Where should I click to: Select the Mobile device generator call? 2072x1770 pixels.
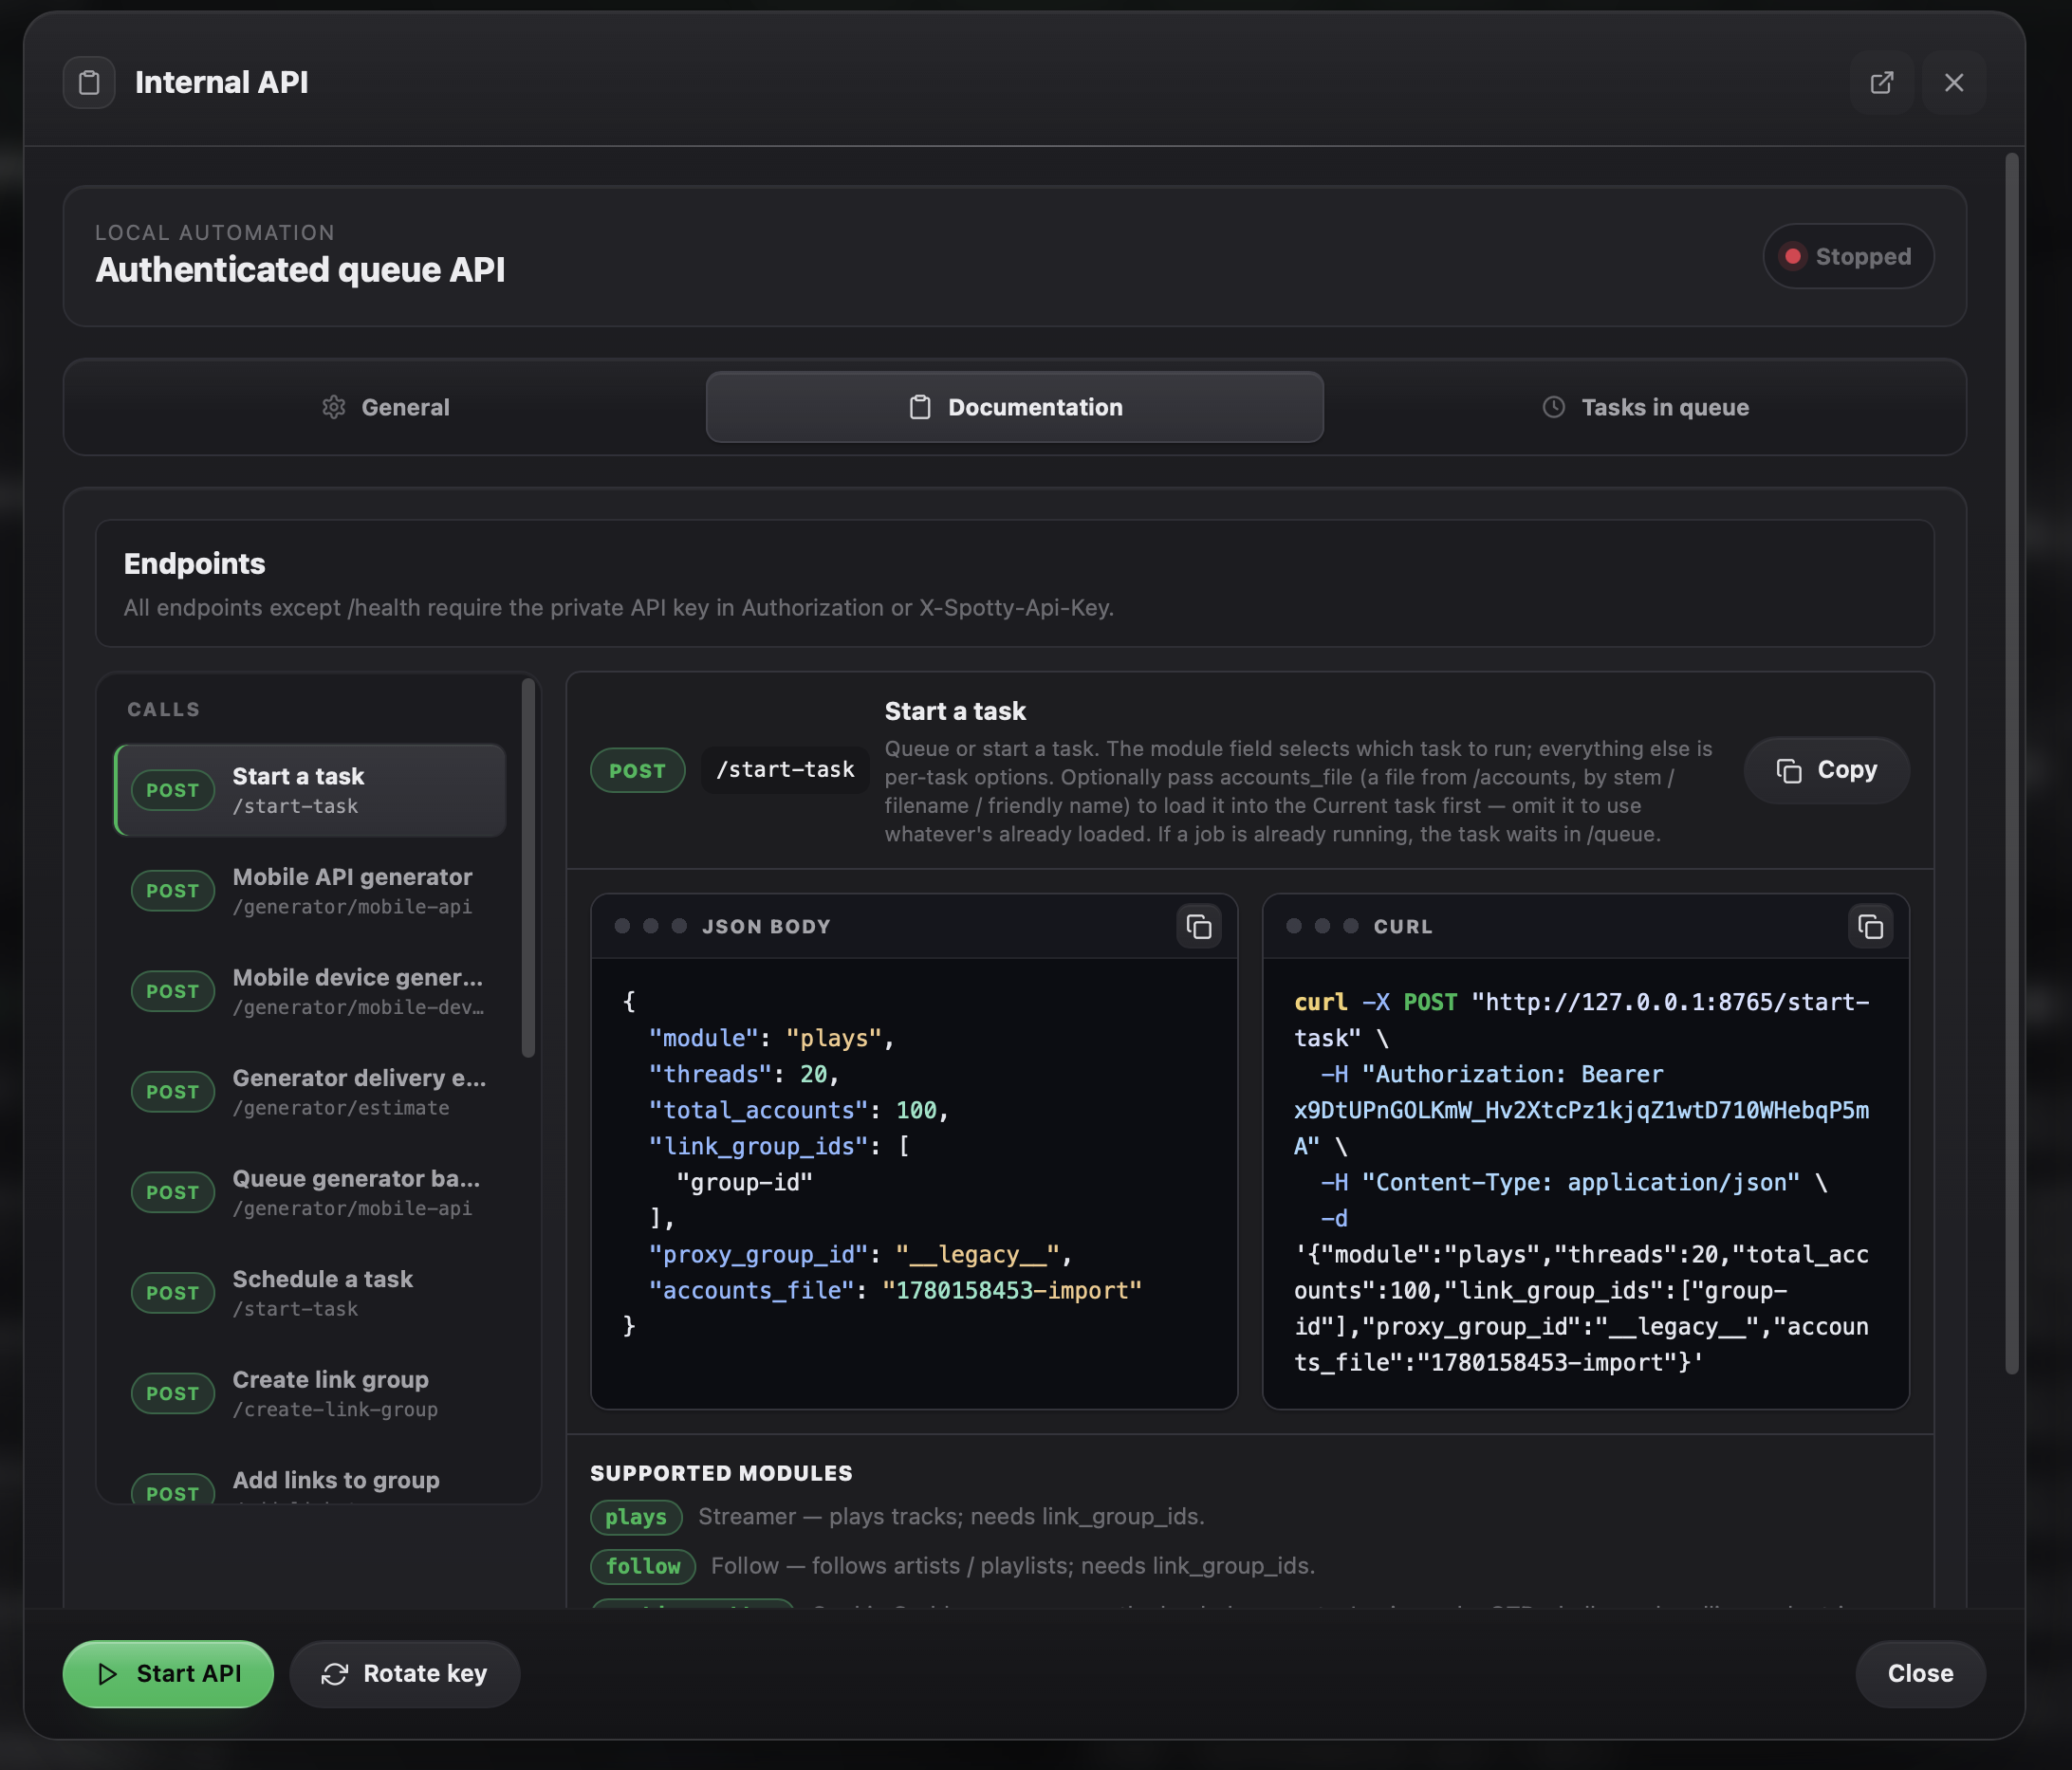pos(310,991)
